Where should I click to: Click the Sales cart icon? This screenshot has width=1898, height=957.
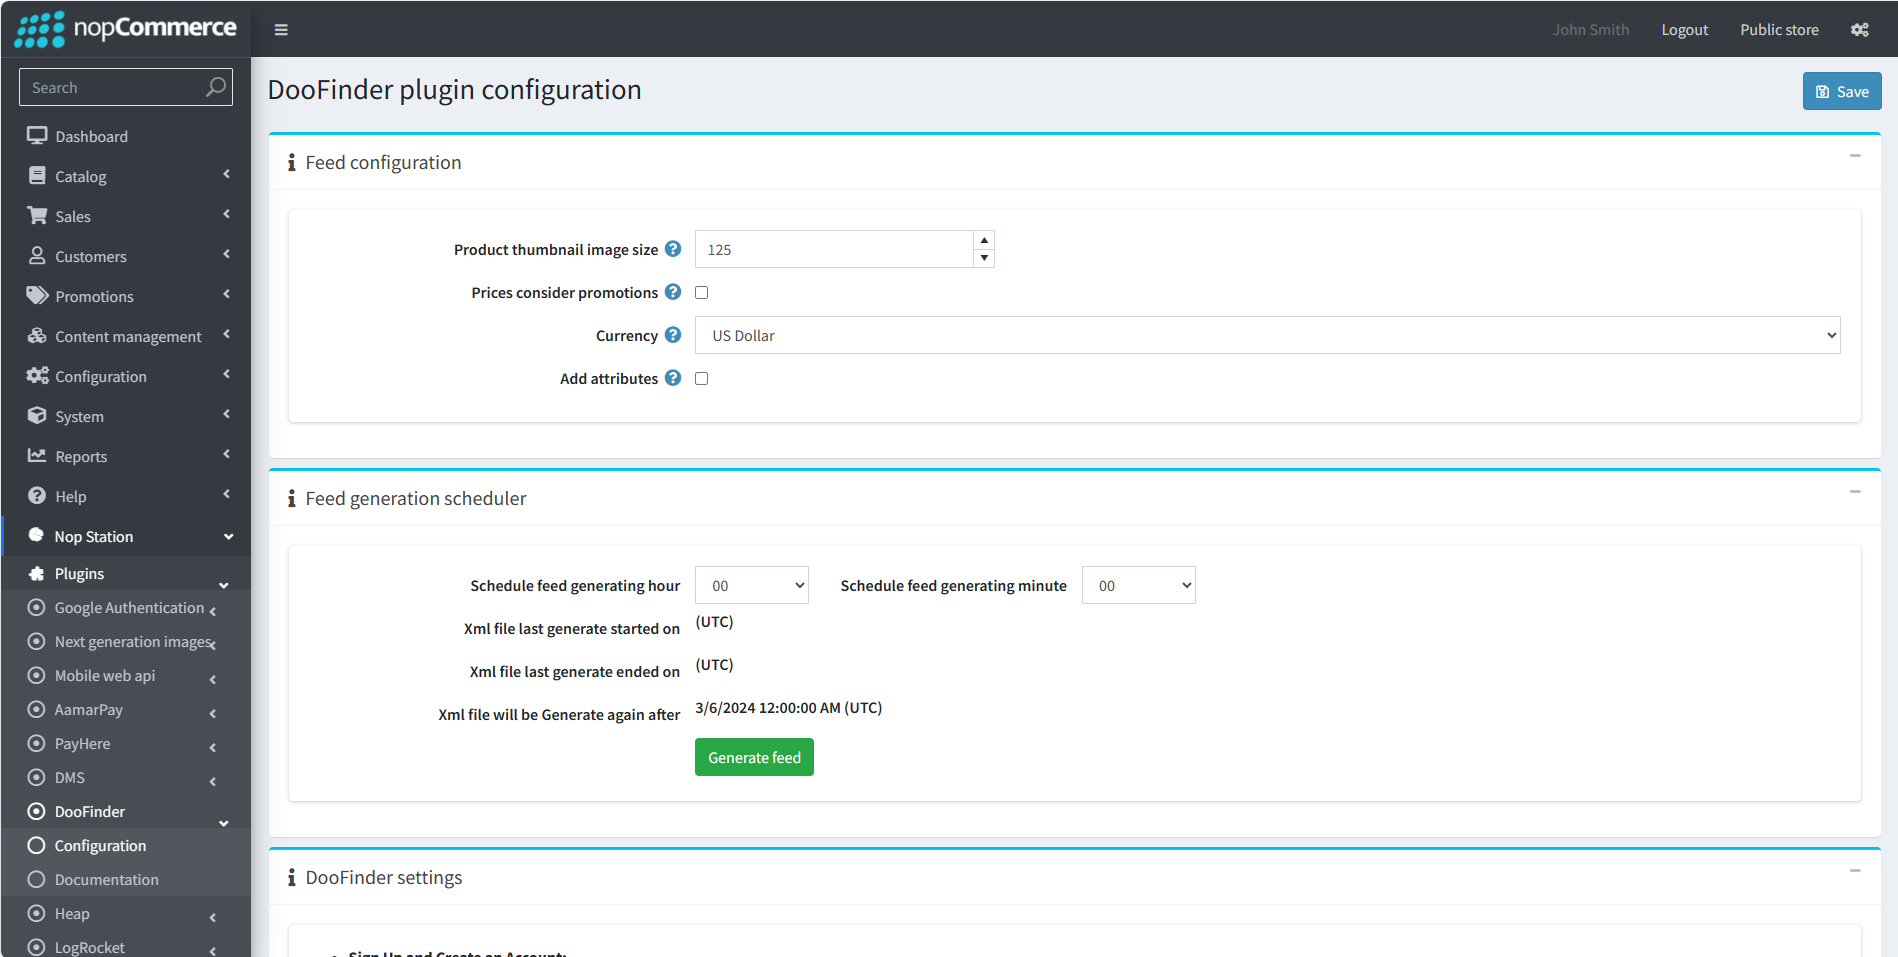point(37,216)
